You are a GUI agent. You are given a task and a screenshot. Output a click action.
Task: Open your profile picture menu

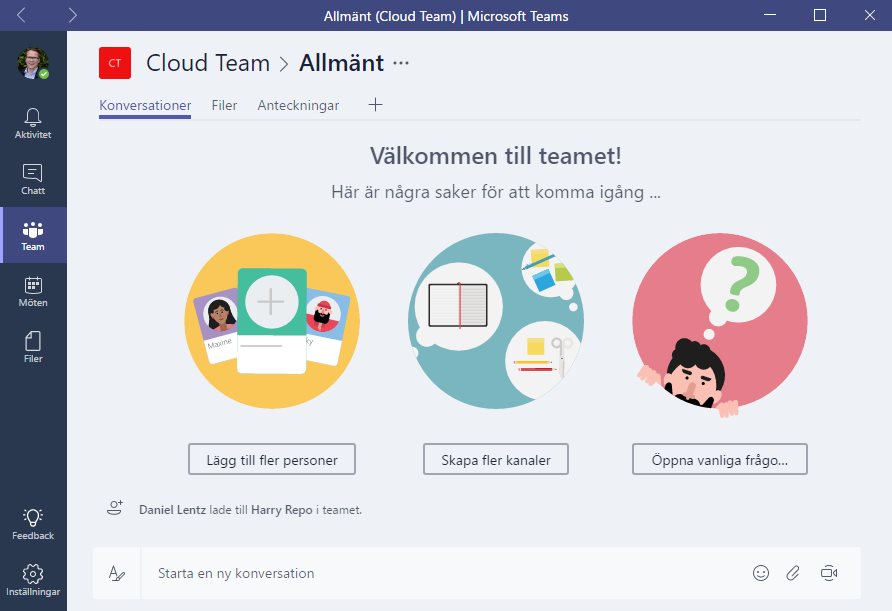[x=33, y=62]
